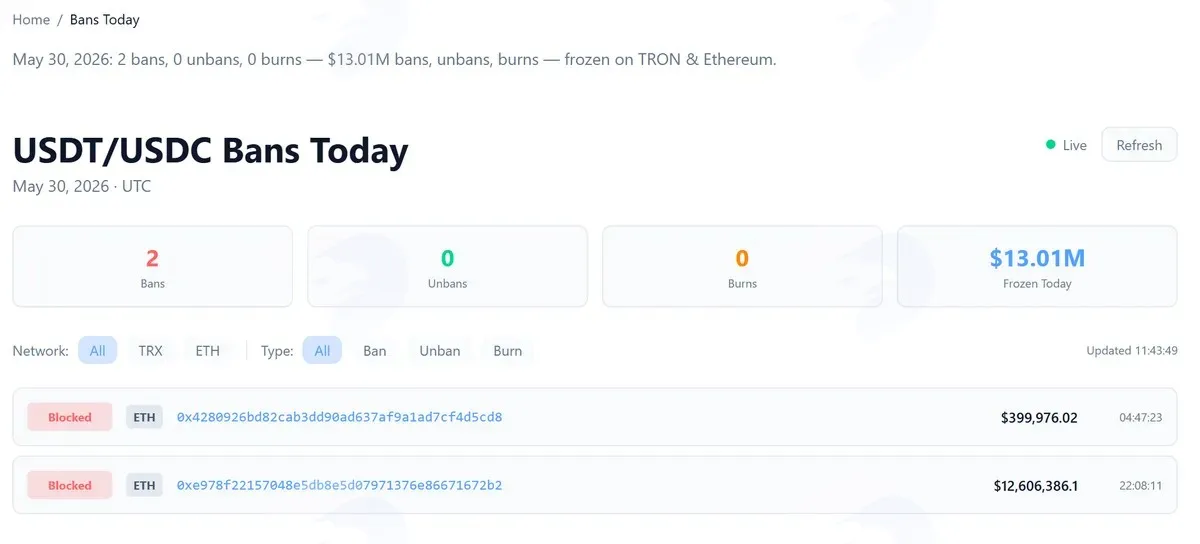Click the Refresh button
Image resolution: width=1200 pixels, height=544 pixels.
pos(1139,145)
